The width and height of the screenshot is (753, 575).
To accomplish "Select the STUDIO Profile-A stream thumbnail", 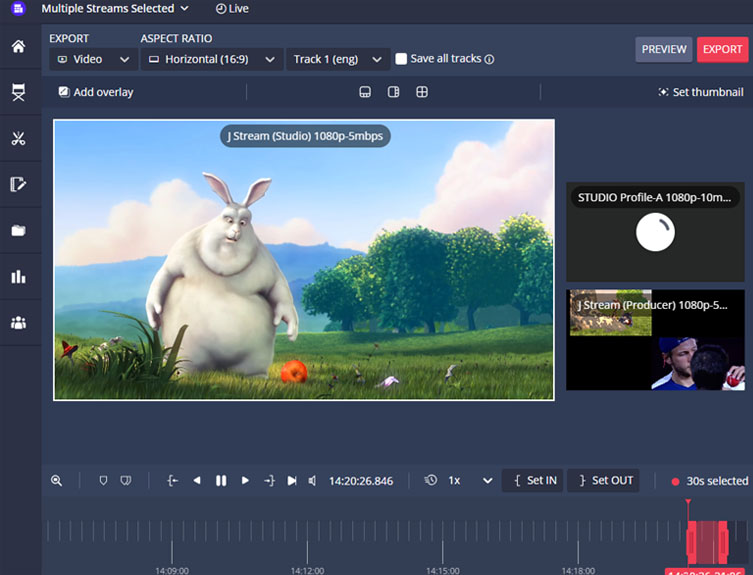I will click(655, 232).
